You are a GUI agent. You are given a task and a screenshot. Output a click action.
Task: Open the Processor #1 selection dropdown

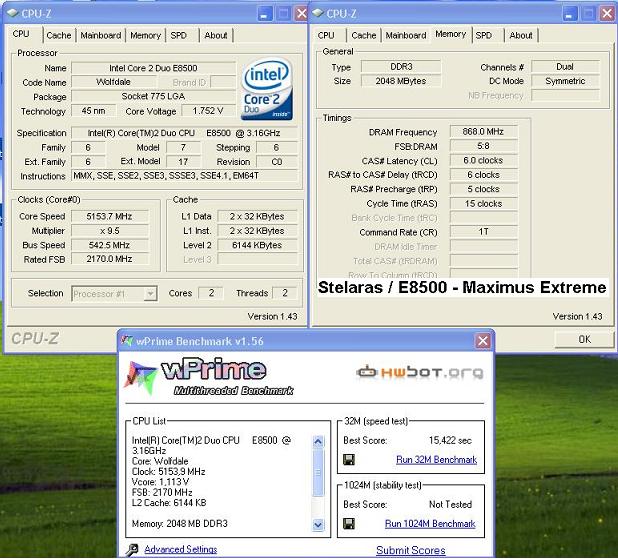click(x=150, y=294)
